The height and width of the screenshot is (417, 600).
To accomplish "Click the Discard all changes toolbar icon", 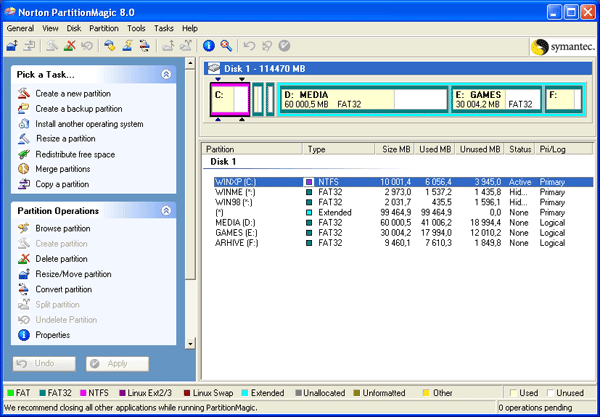I will [267, 46].
